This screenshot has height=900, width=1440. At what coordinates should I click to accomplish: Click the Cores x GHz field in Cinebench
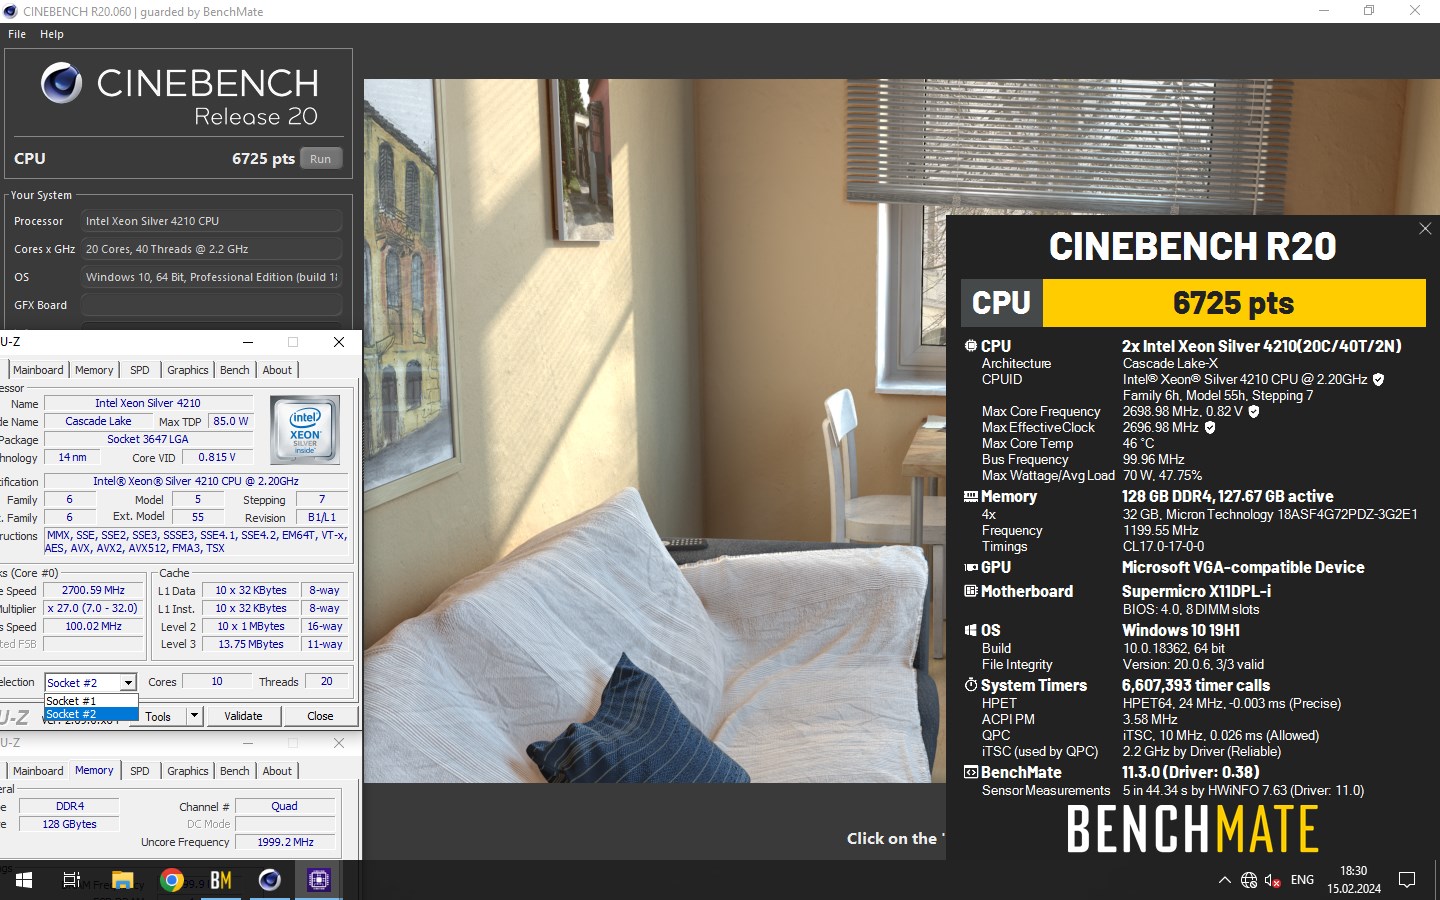(211, 249)
